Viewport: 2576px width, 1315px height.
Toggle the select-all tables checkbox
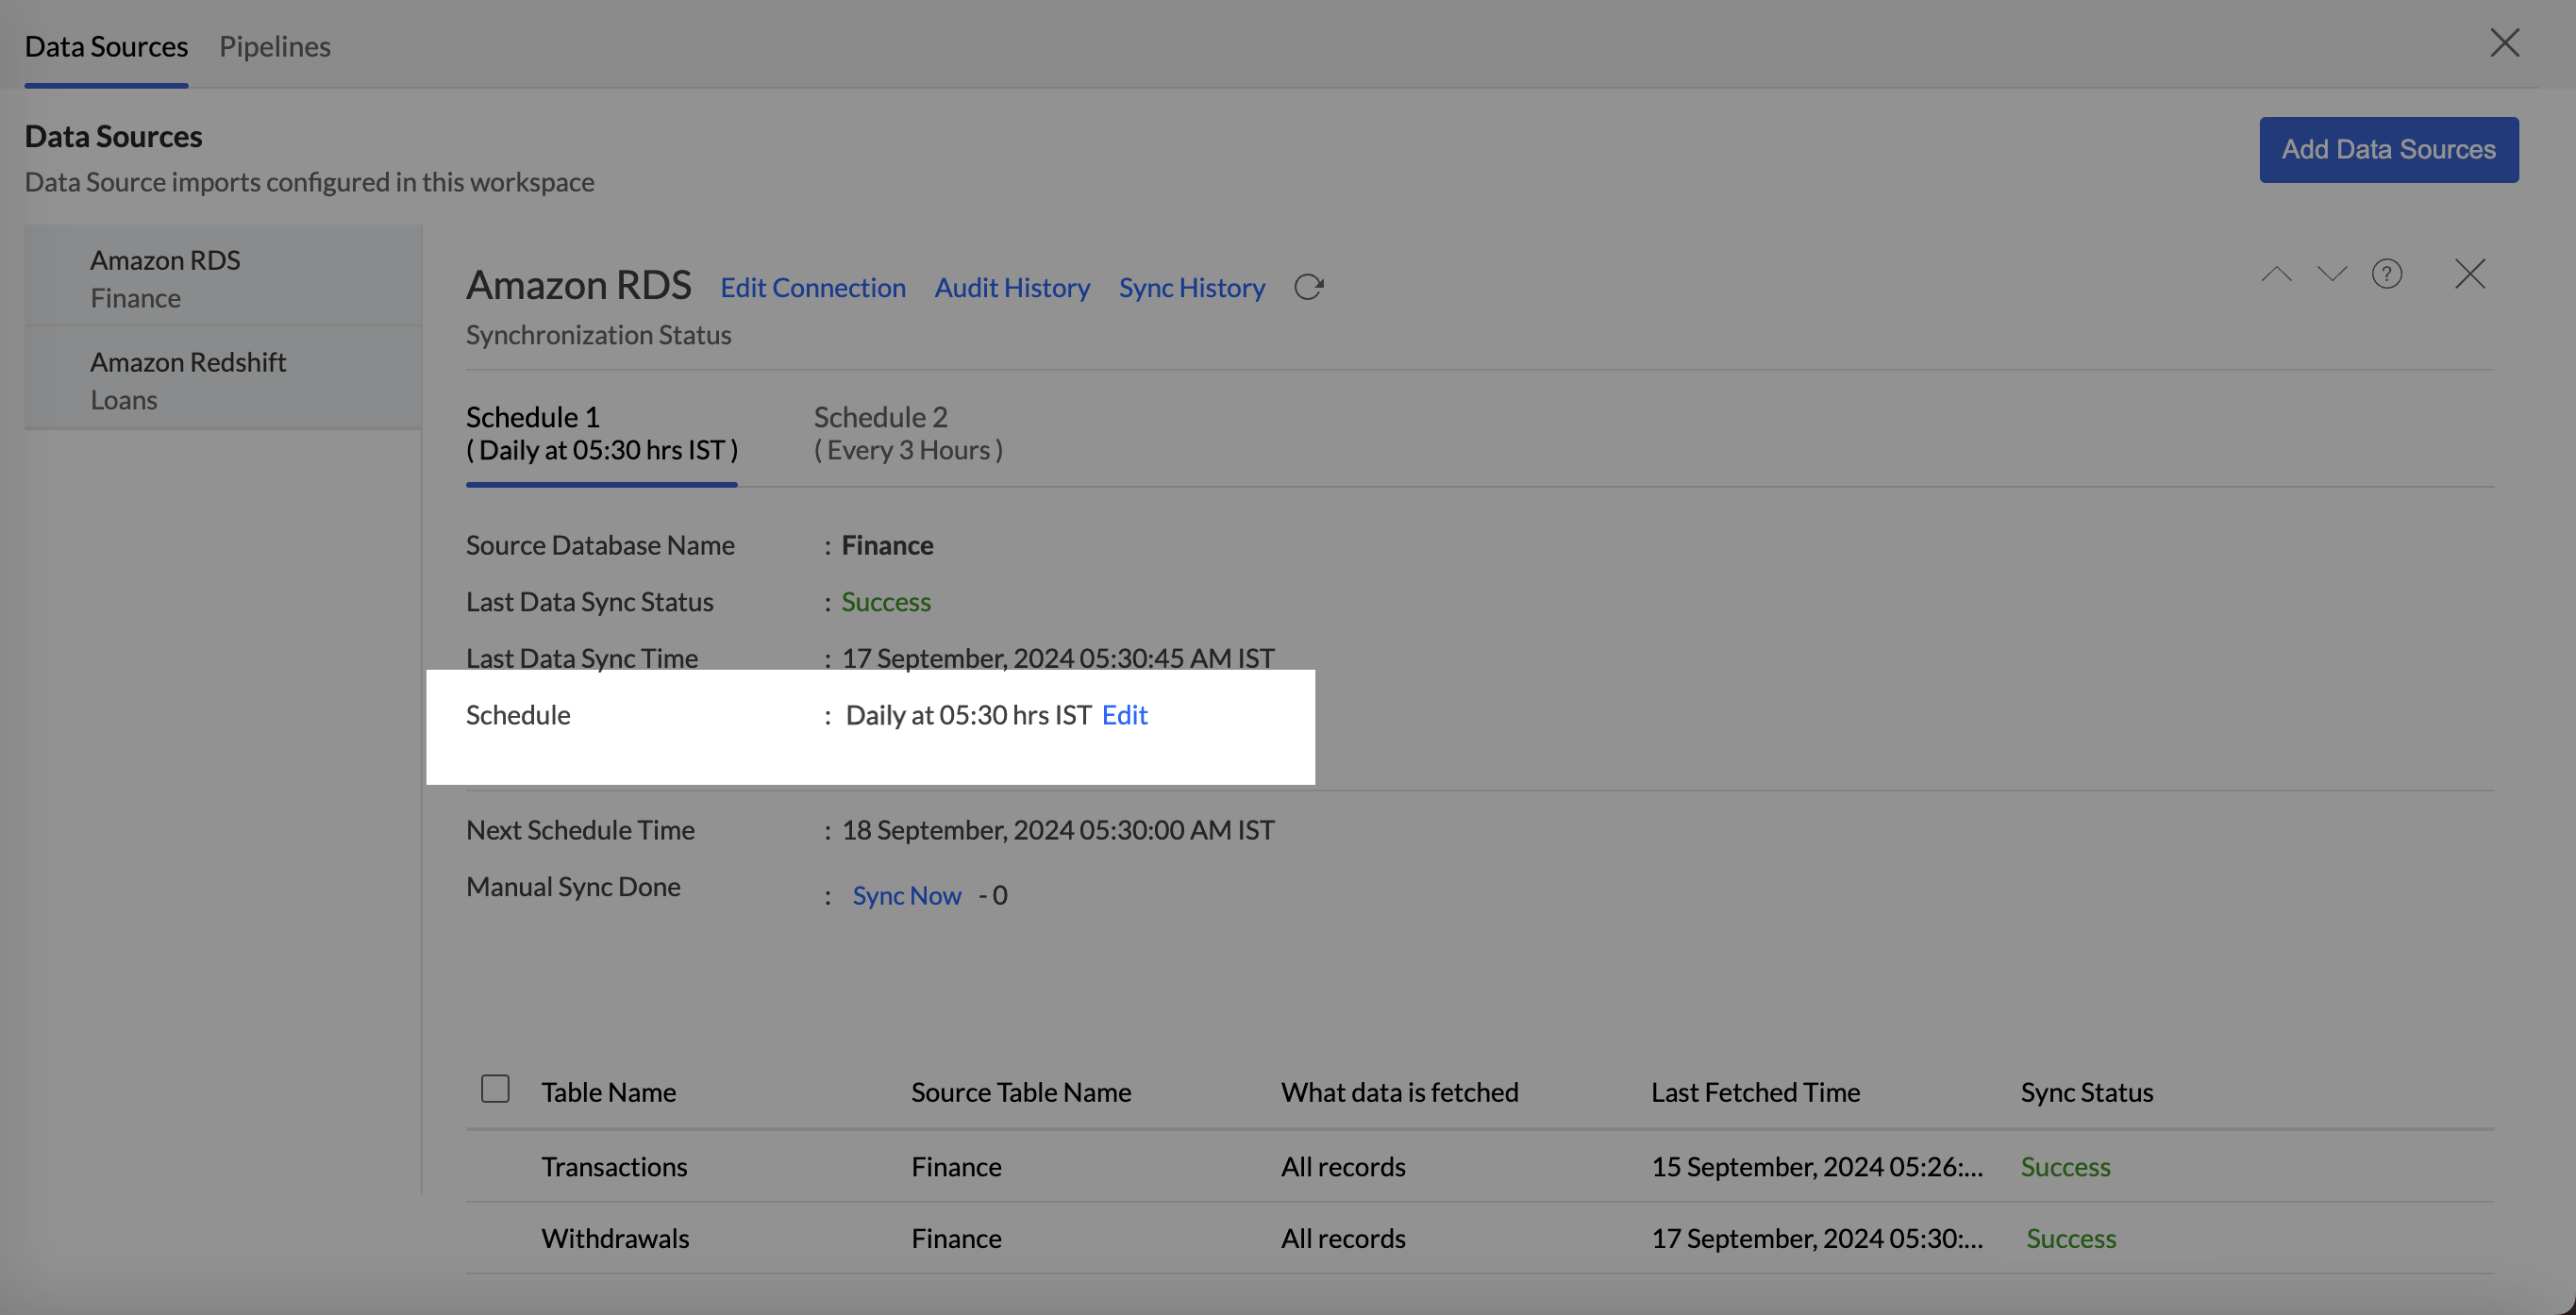click(x=495, y=1088)
